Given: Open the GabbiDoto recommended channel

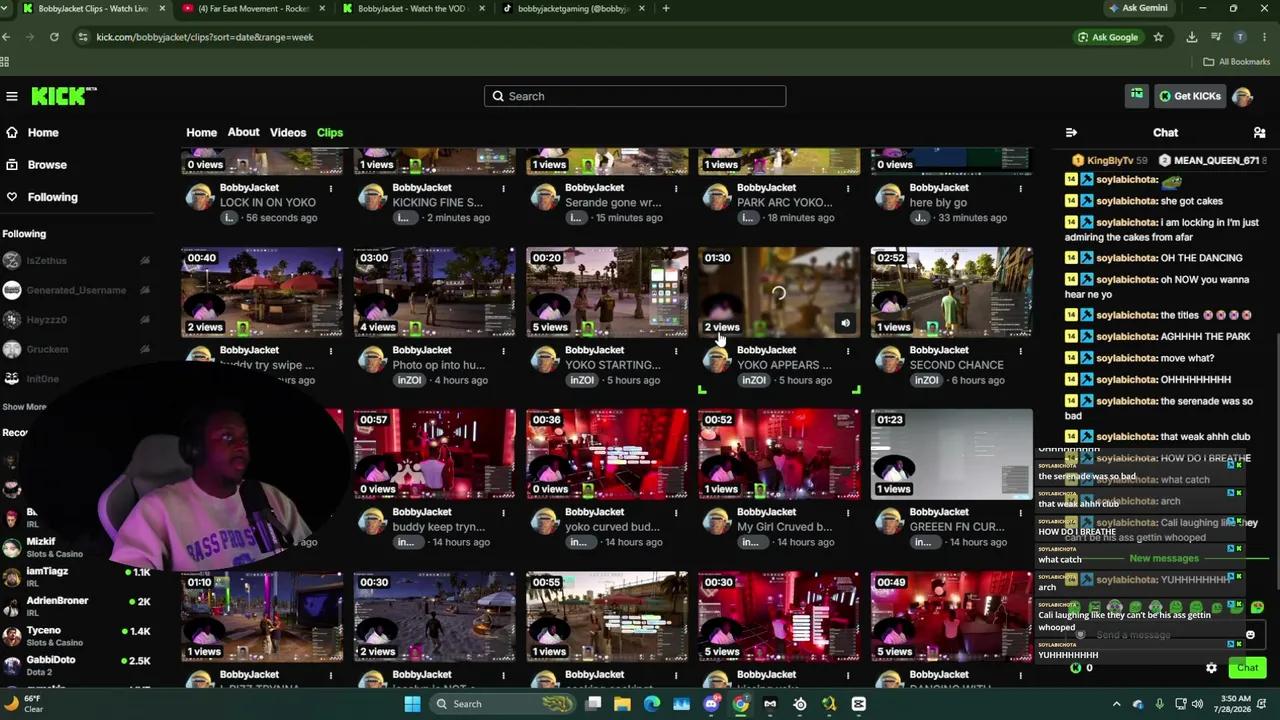Looking at the screenshot, I should click(76, 665).
